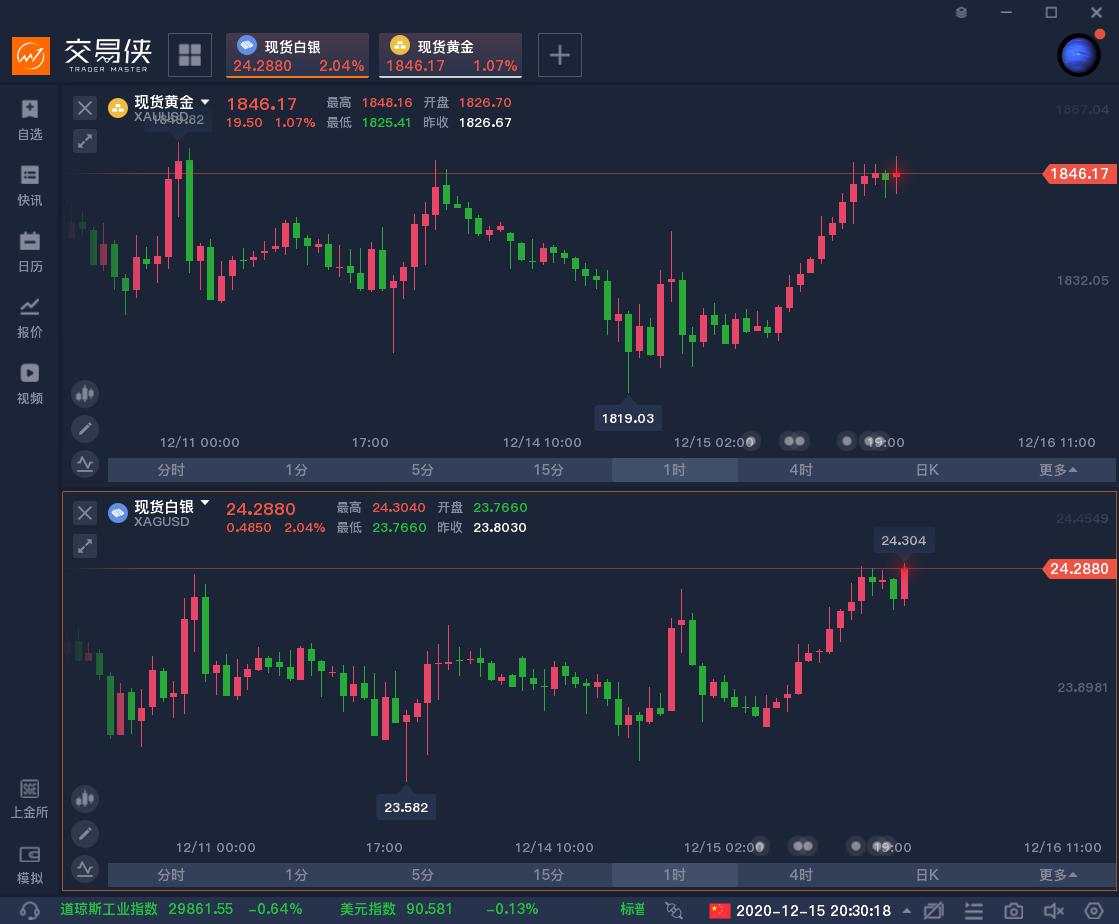Select the silver chart drawing pencil tool
The height and width of the screenshot is (924, 1119).
[x=85, y=833]
